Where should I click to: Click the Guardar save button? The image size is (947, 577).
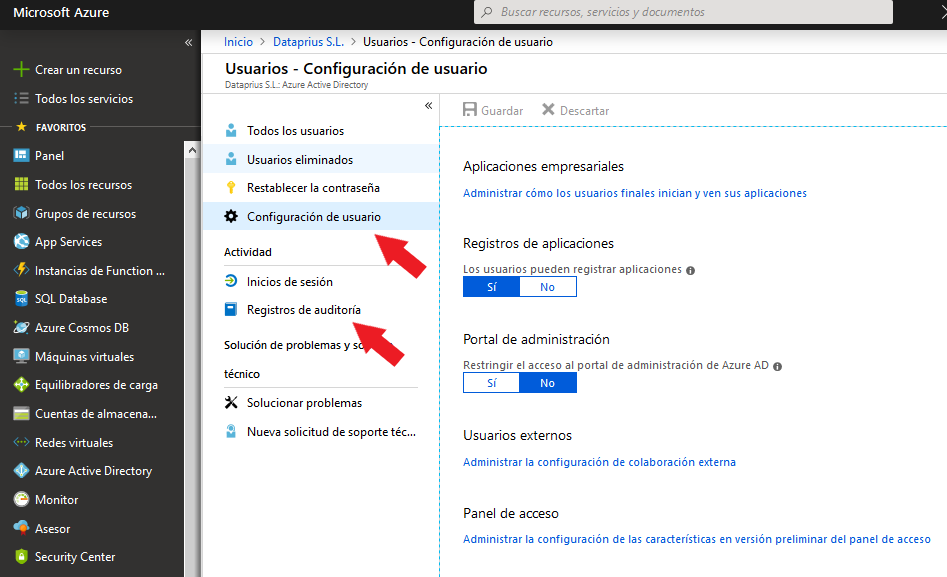pyautogui.click(x=493, y=110)
